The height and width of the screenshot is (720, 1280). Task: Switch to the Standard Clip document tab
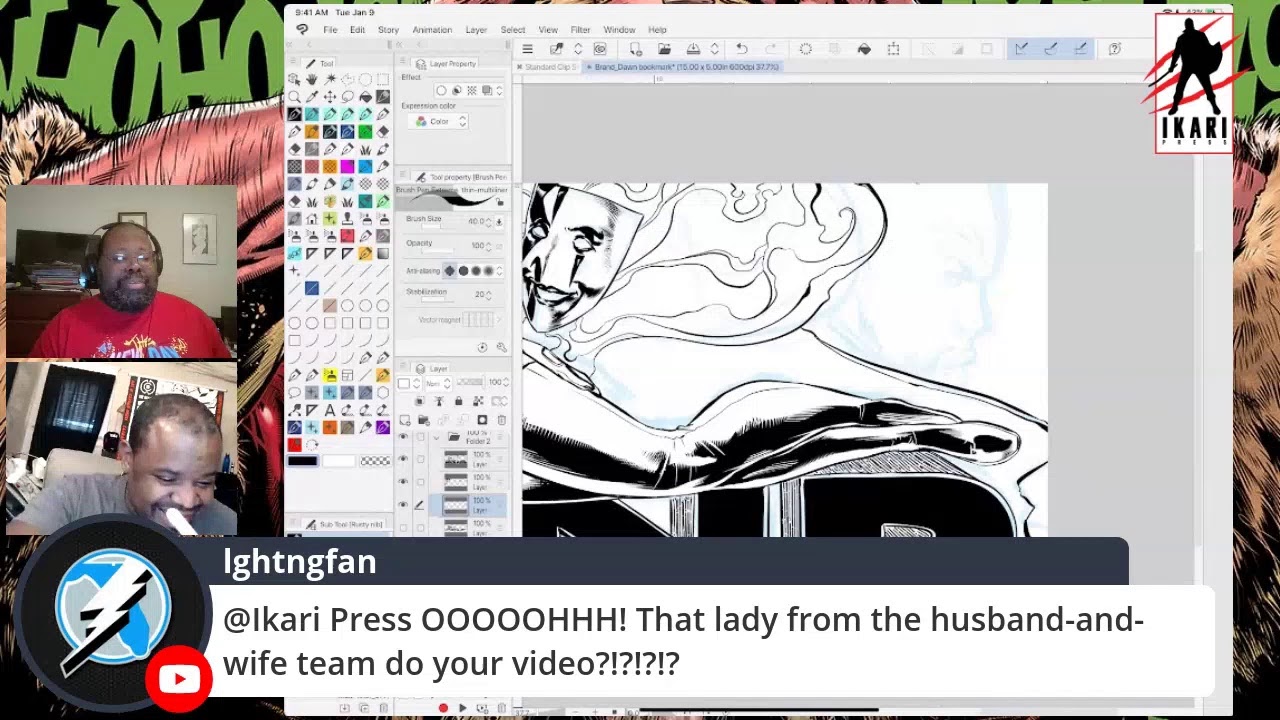tap(548, 67)
